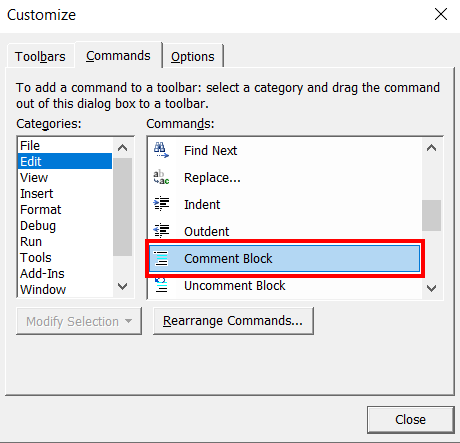Click Commands list scroll down arrow
Image resolution: width=460 pixels, height=443 pixels.
[431, 288]
